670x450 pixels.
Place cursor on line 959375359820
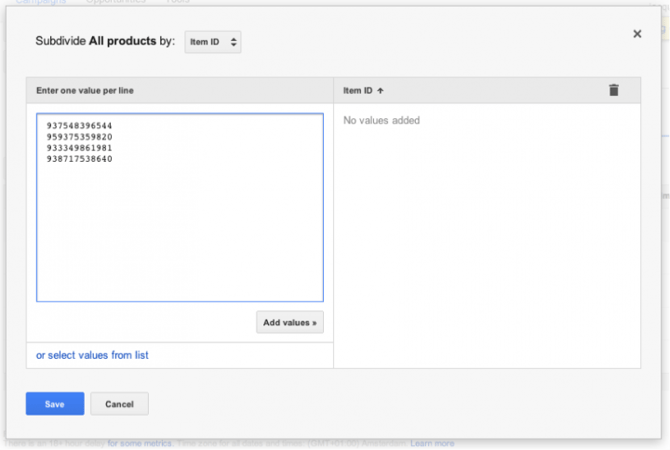pos(79,137)
